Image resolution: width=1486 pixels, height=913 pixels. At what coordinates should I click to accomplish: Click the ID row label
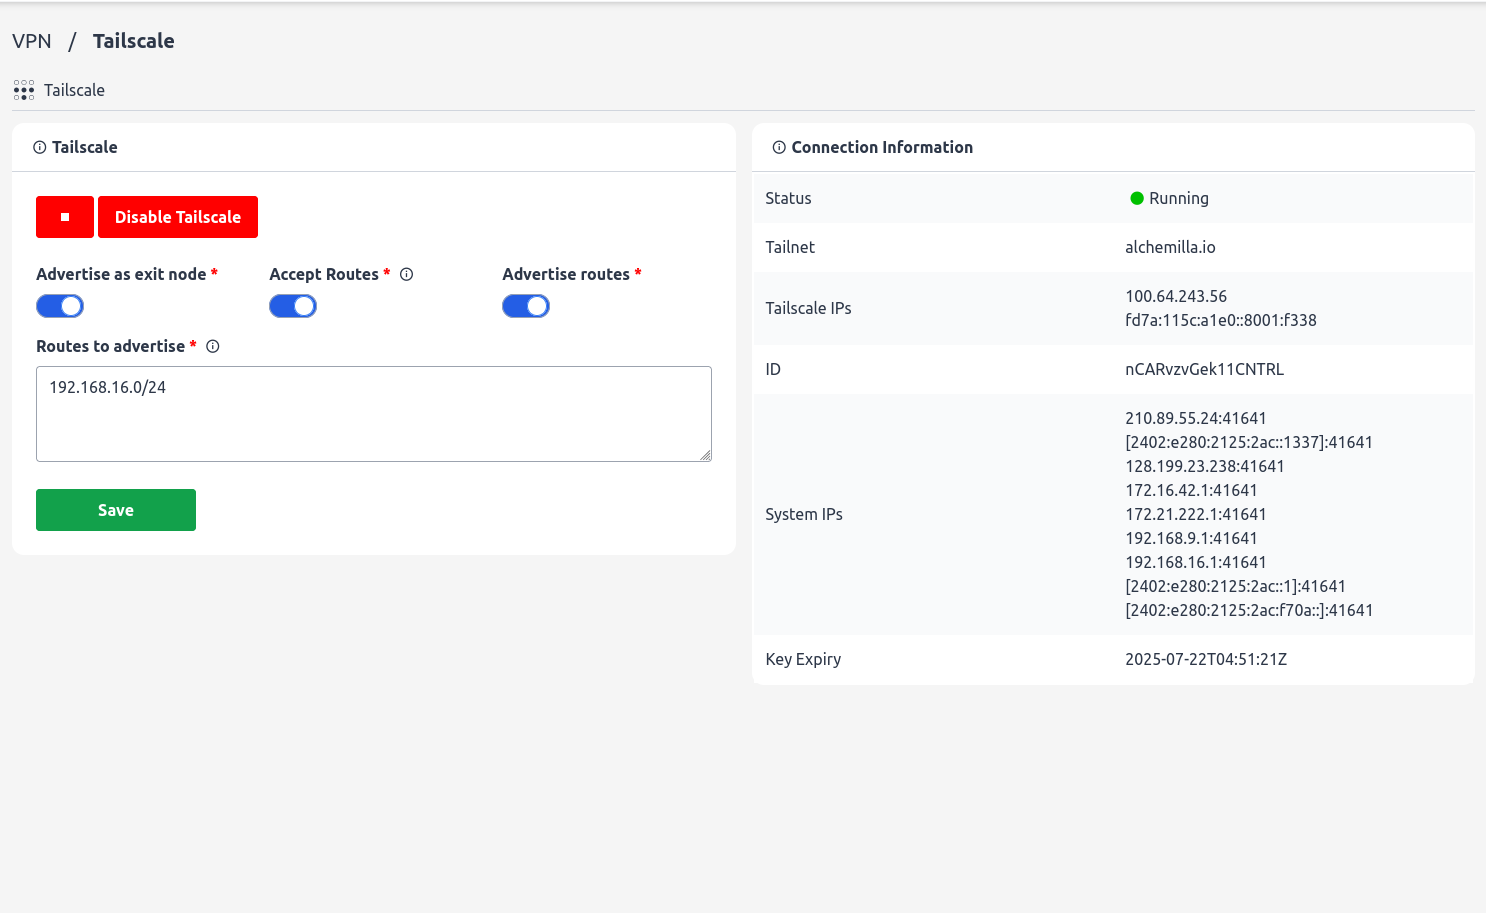tap(773, 369)
